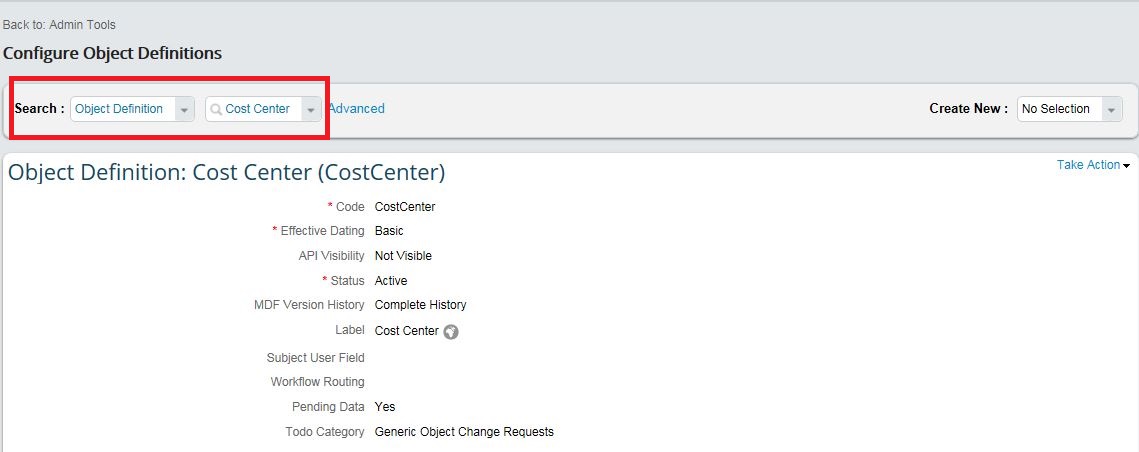Click the Object Definition search type field
This screenshot has width=1139, height=452.
(x=132, y=109)
